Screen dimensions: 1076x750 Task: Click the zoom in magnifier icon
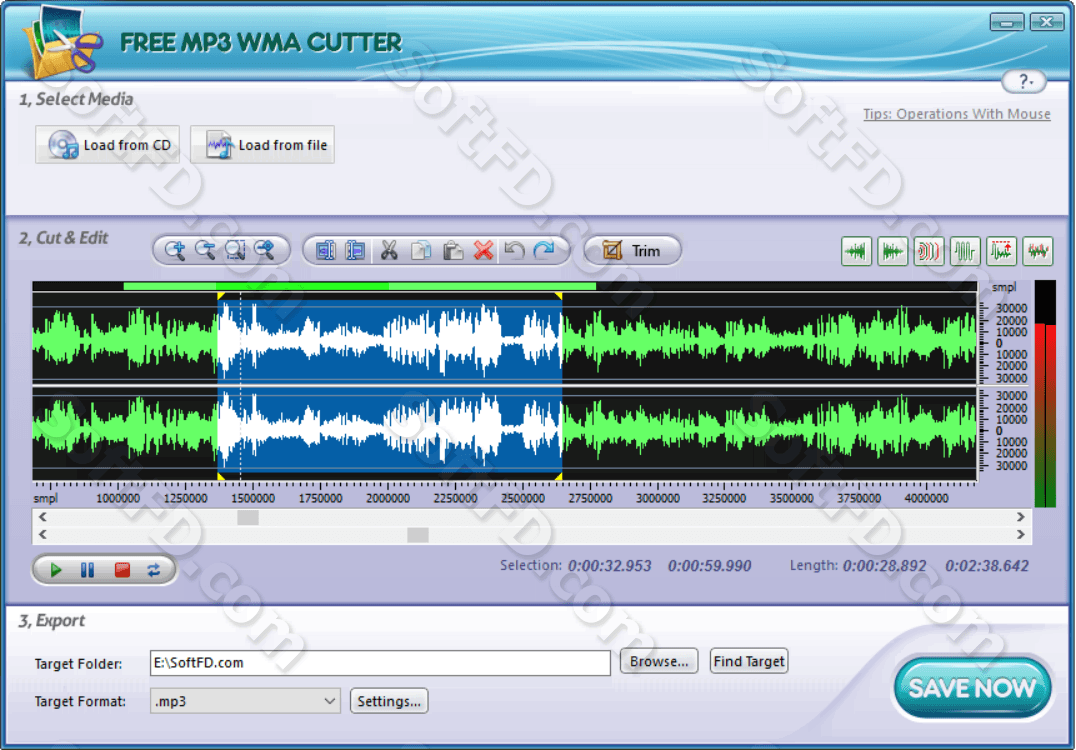[175, 250]
